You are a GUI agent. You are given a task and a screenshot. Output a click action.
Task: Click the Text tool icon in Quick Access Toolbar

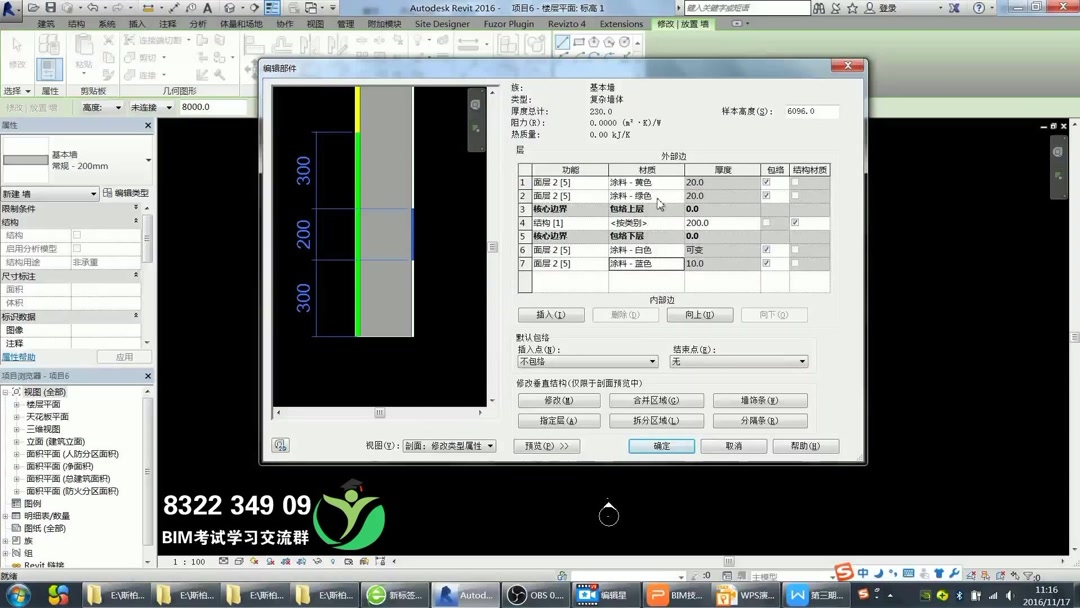click(208, 7)
